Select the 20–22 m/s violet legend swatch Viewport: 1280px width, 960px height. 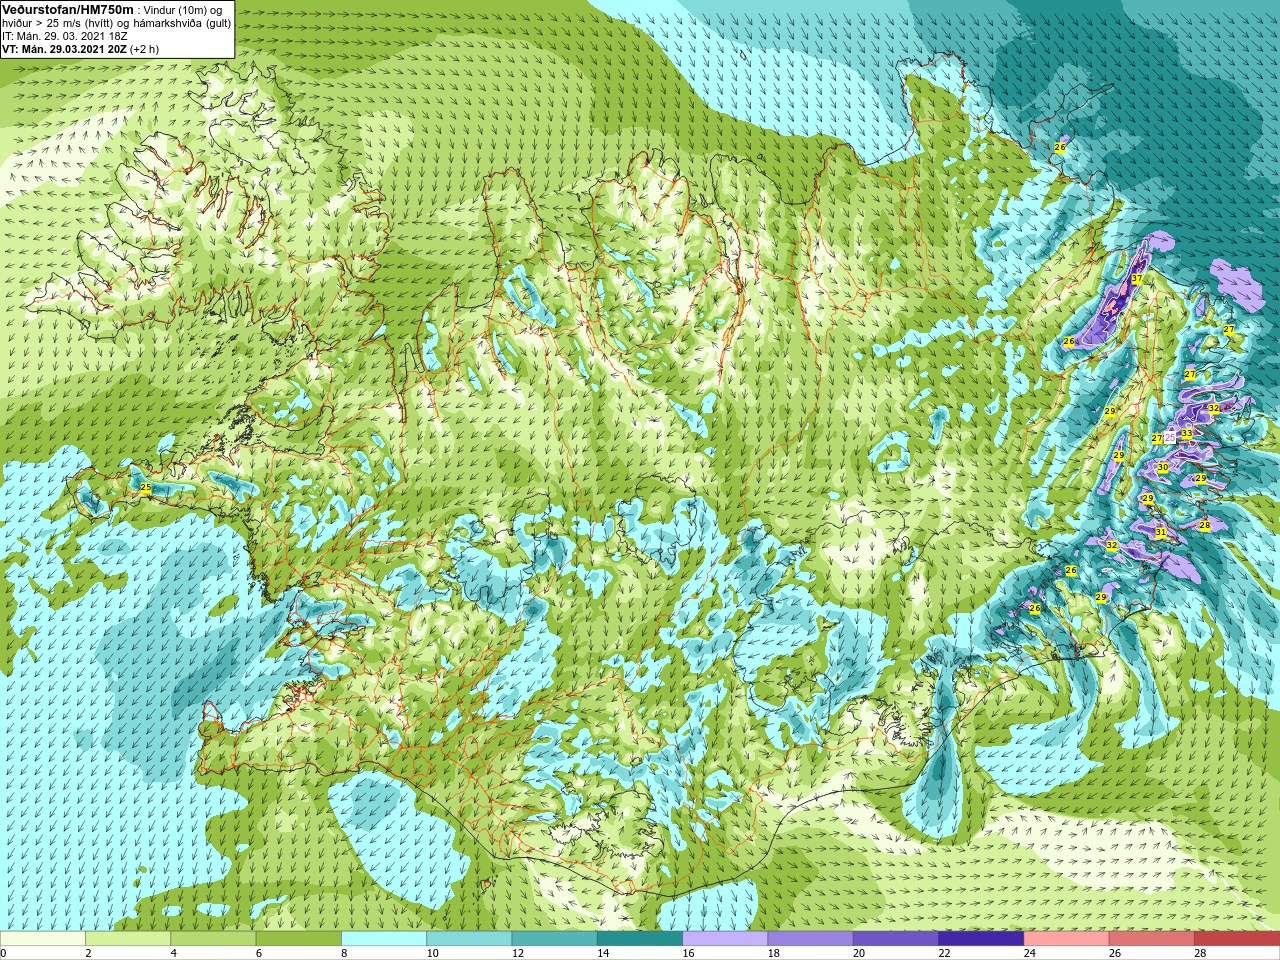(x=895, y=938)
